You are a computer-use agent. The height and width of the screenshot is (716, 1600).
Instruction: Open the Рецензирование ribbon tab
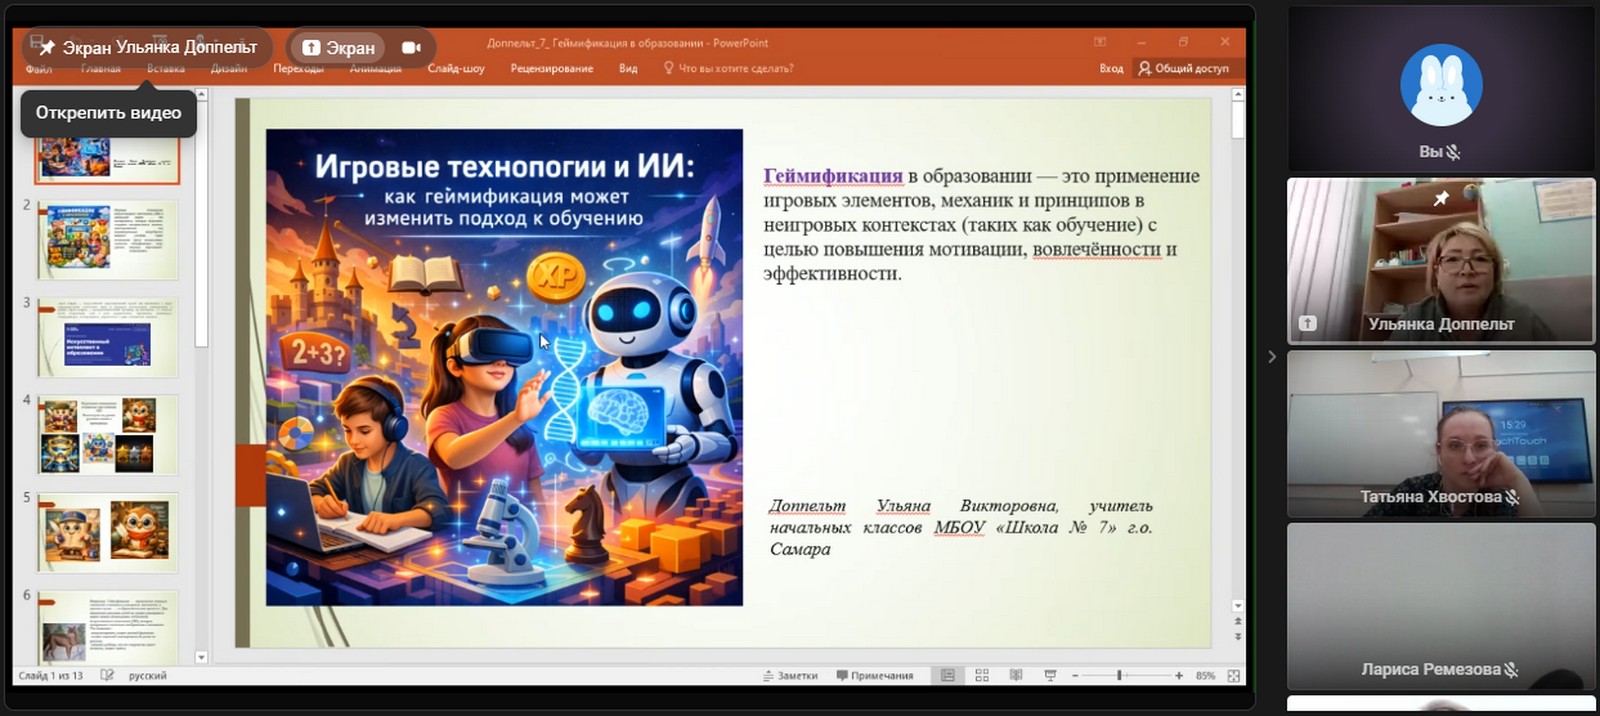point(551,69)
